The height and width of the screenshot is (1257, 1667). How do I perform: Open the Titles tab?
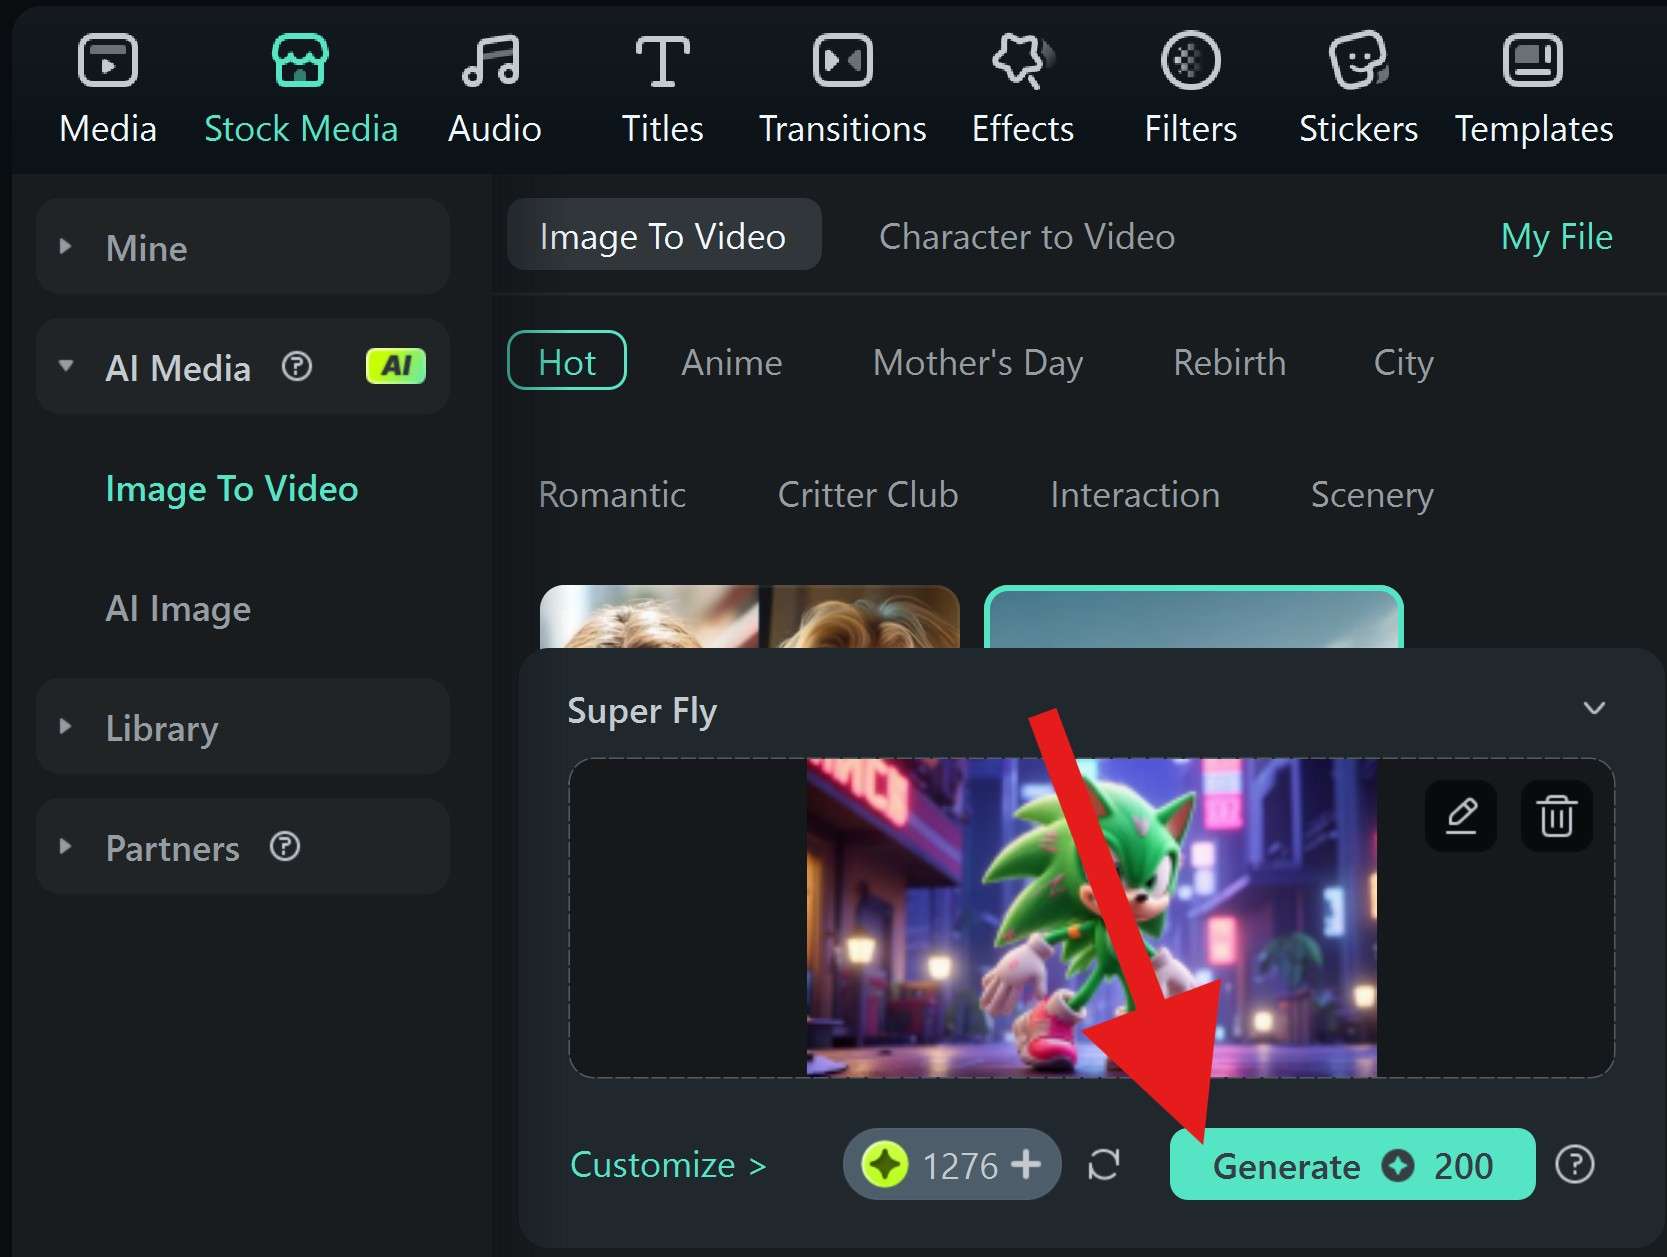click(x=662, y=89)
